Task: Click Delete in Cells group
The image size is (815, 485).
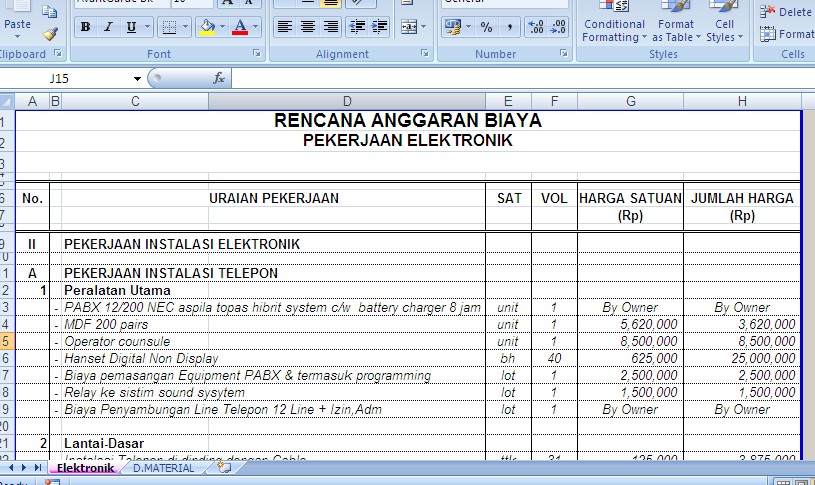Action: 786,11
